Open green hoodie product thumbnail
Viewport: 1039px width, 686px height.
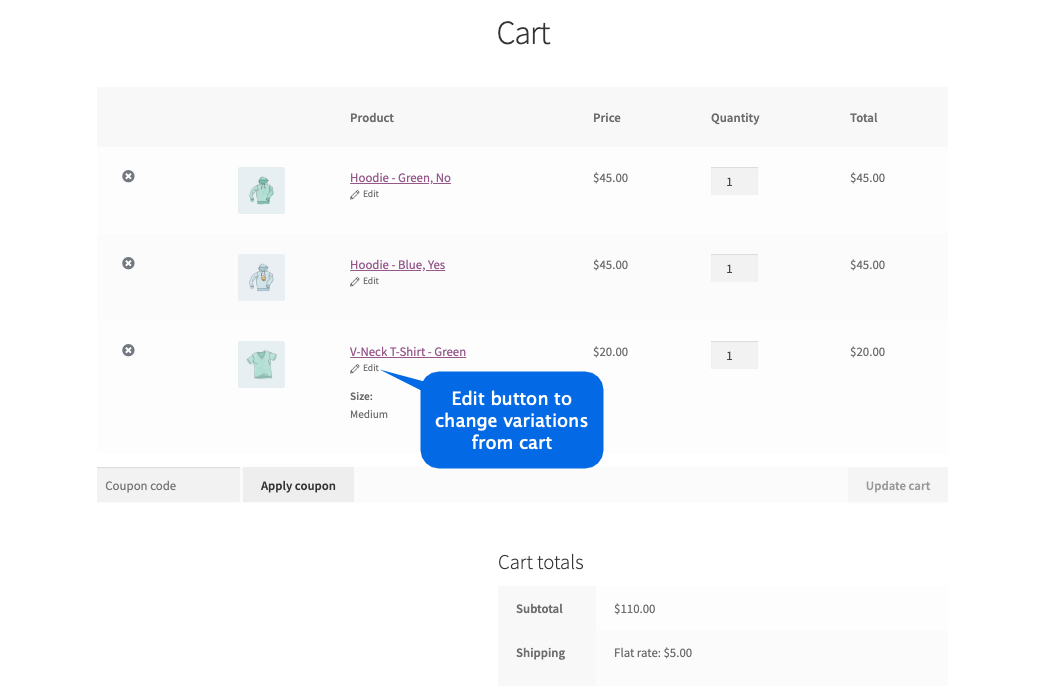click(x=261, y=190)
